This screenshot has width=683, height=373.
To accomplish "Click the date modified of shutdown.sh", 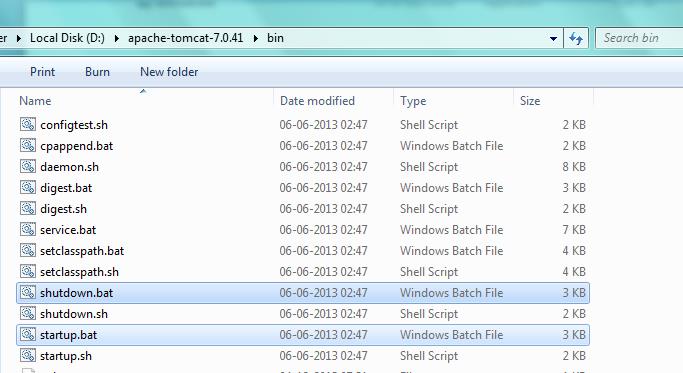I will point(323,314).
